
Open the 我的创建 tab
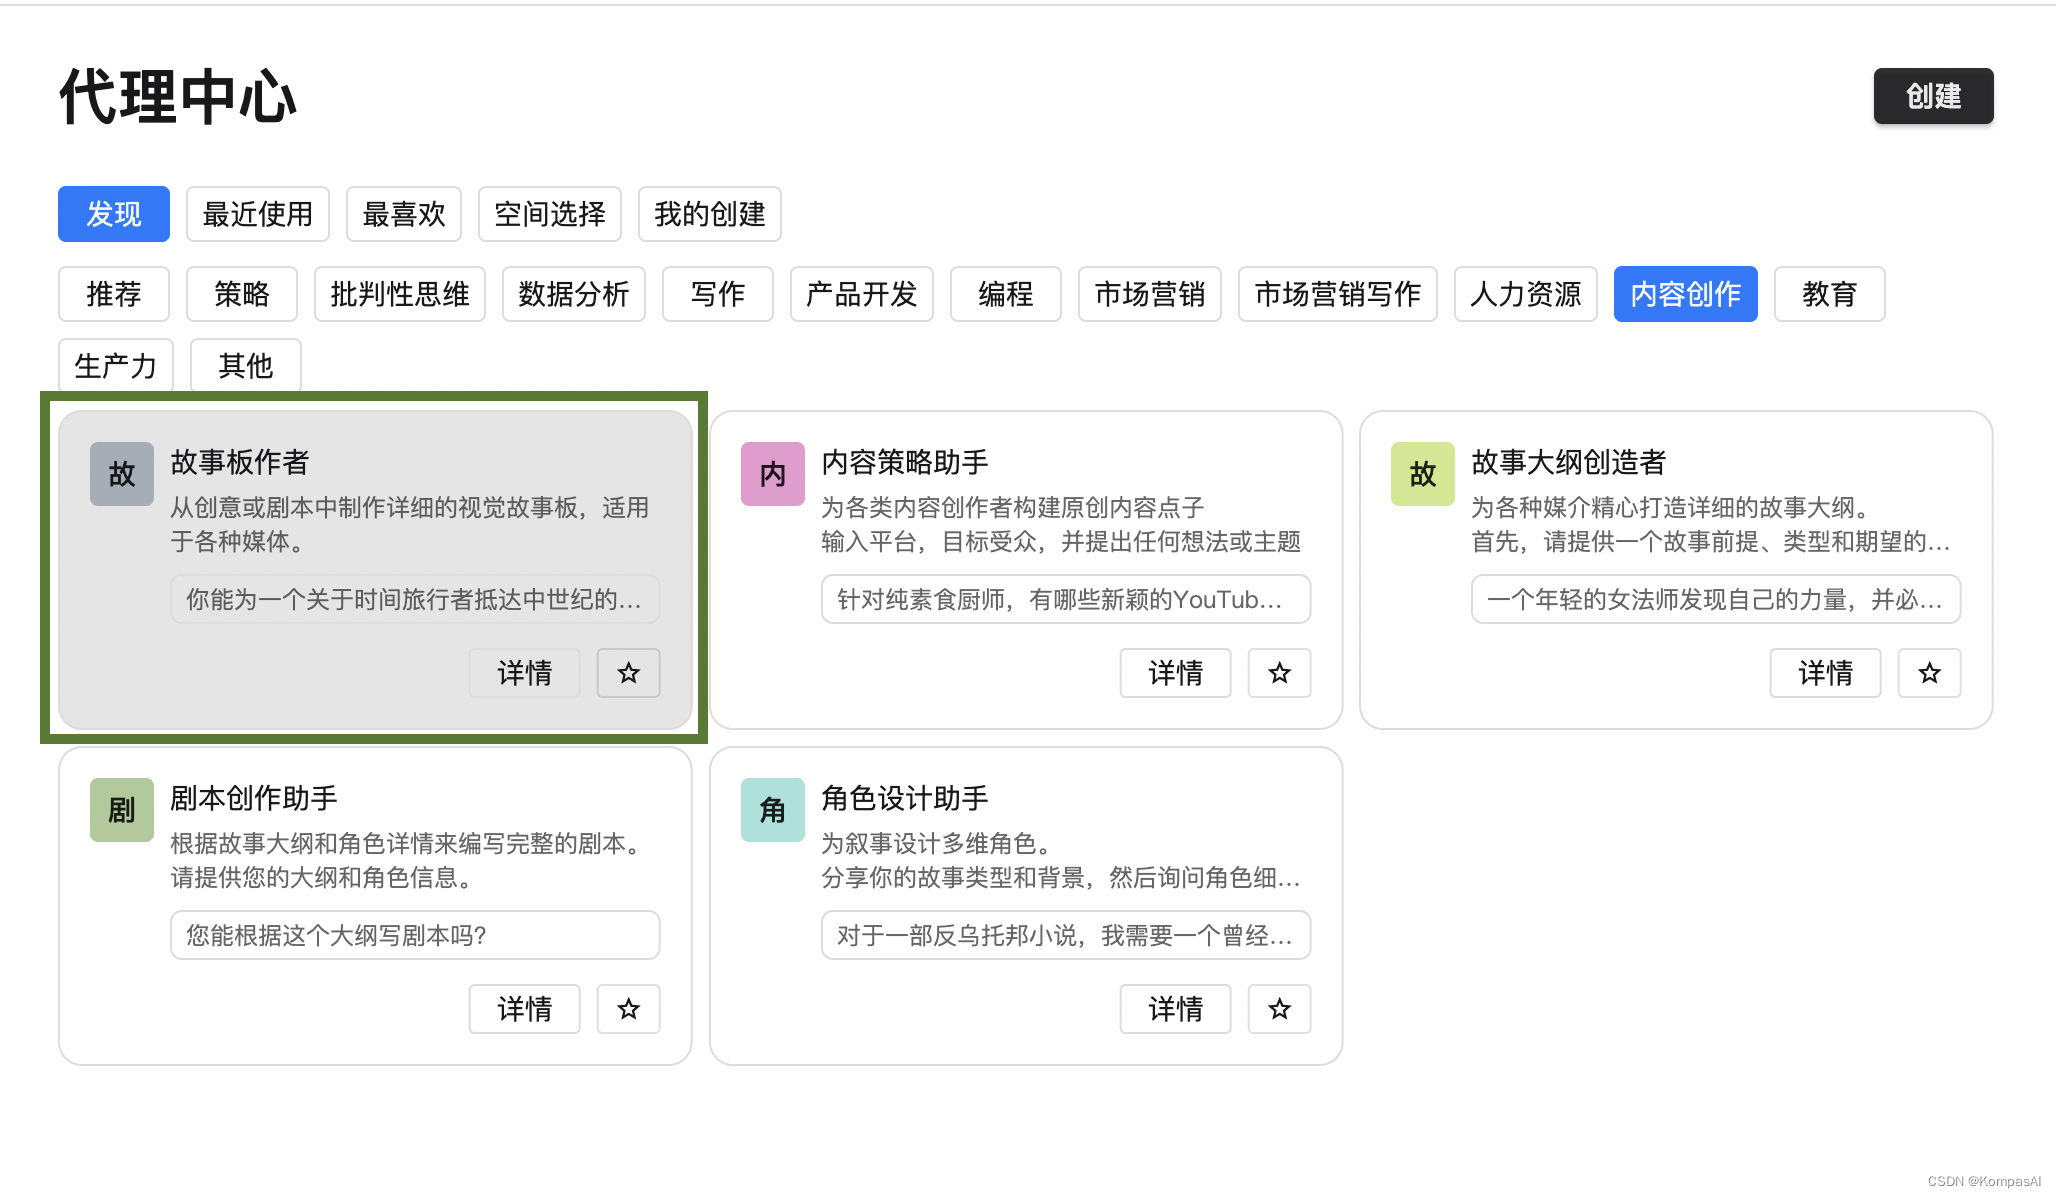[x=709, y=214]
